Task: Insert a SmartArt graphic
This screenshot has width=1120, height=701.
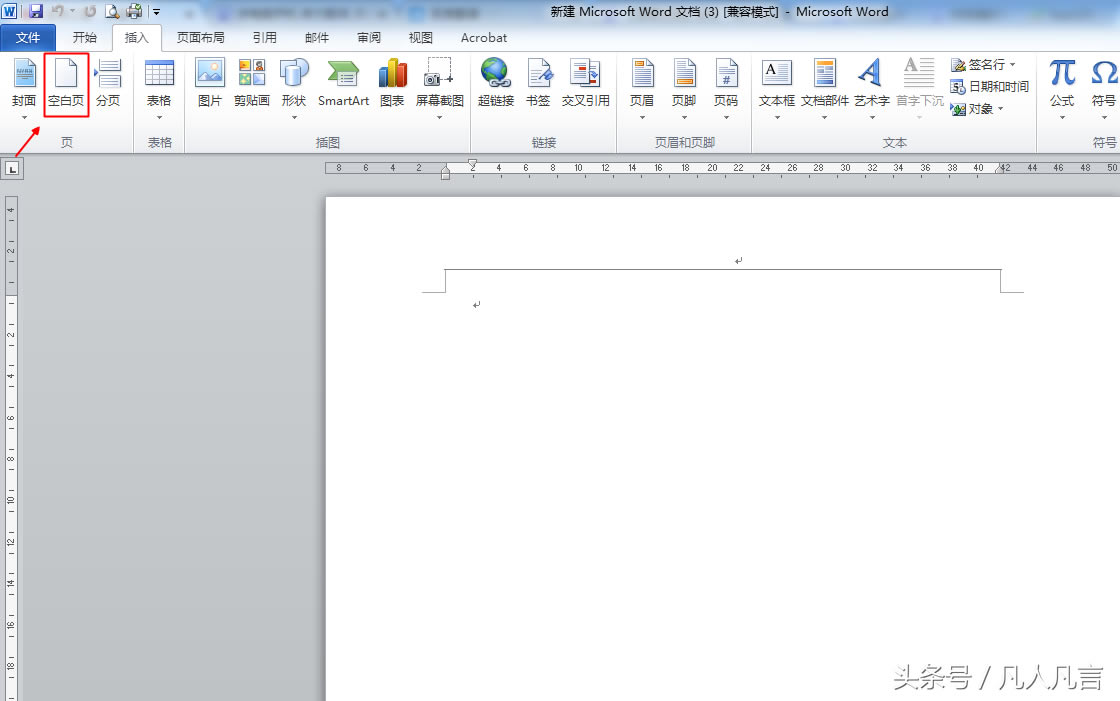Action: (343, 84)
